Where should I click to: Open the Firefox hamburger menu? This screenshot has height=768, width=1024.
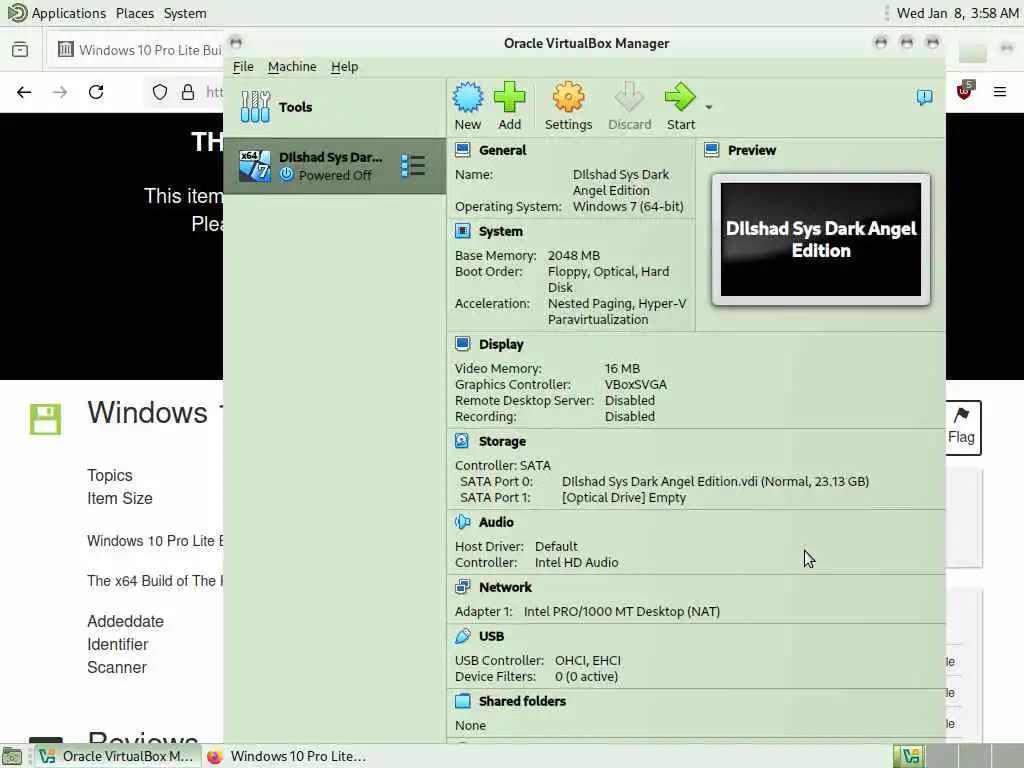coord(1000,92)
